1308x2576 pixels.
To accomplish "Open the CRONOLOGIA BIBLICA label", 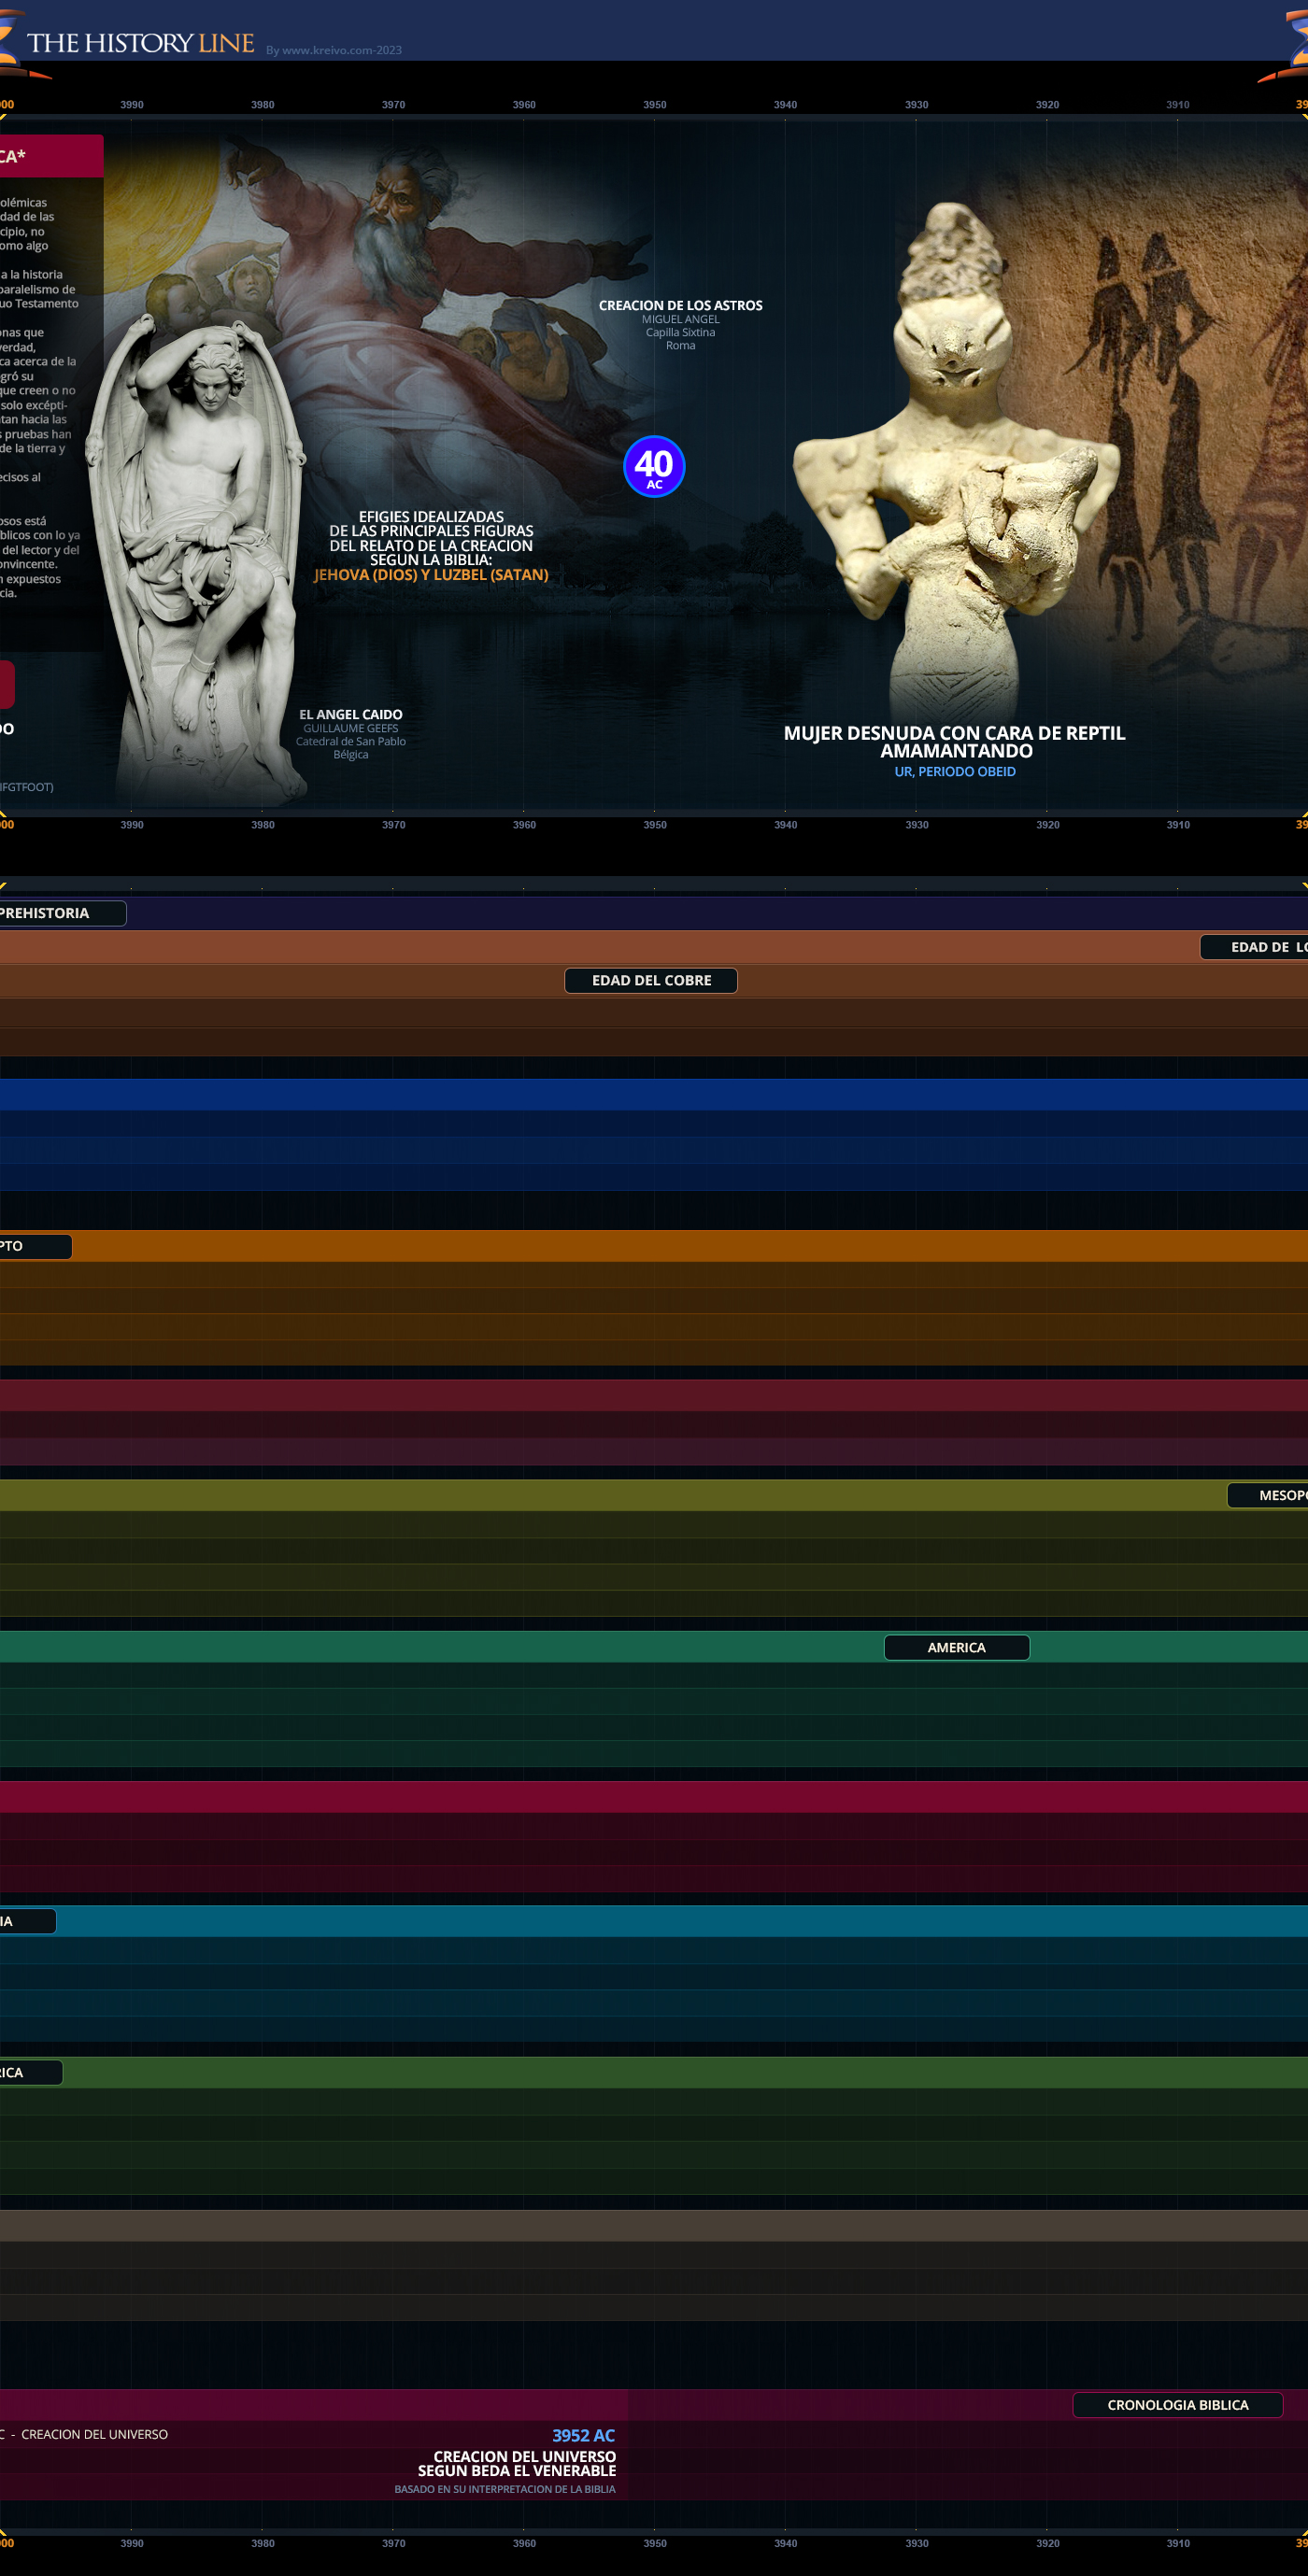I will (x=1177, y=2405).
